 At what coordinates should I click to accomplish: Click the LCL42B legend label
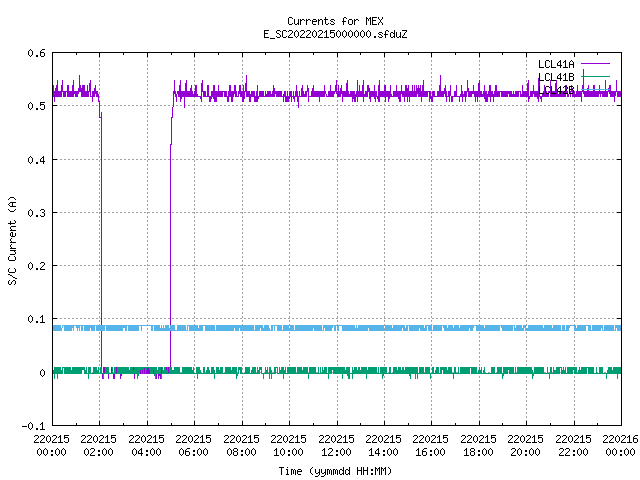[x=556, y=90]
